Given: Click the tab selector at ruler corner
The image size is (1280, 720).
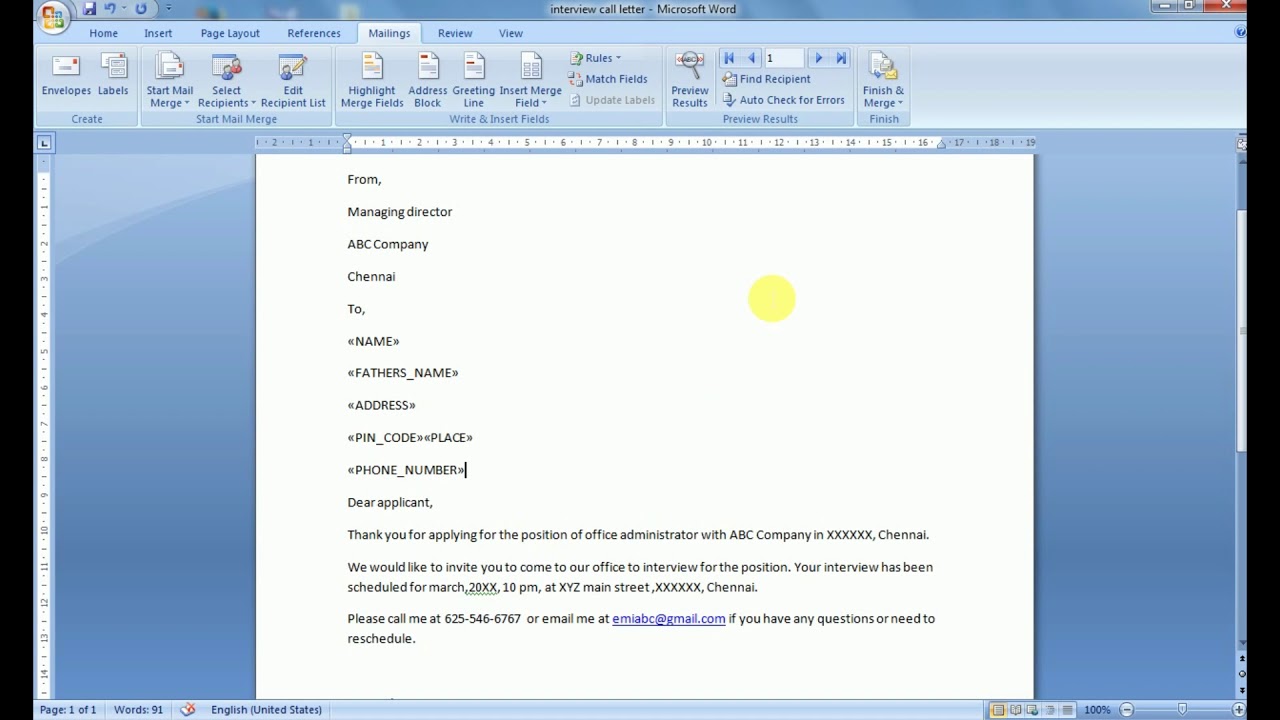Looking at the screenshot, I should click(44, 143).
